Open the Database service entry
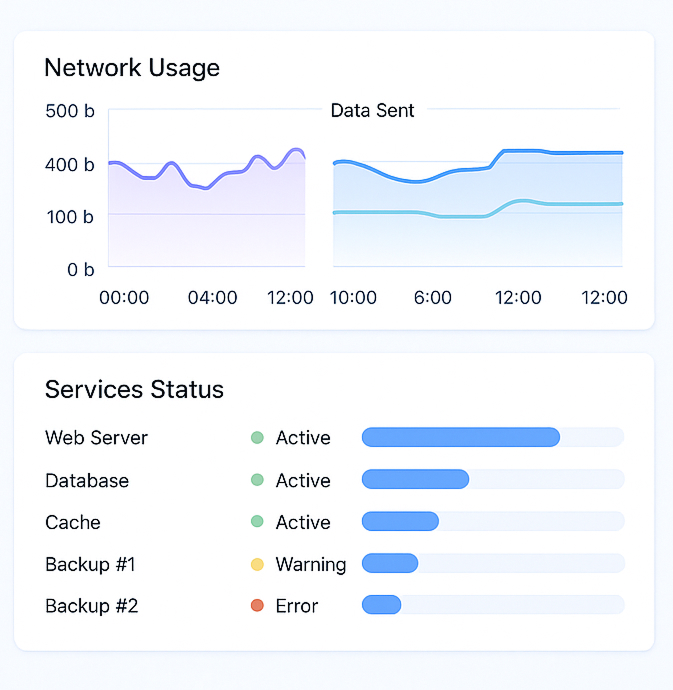The height and width of the screenshot is (690, 673). coord(87,480)
